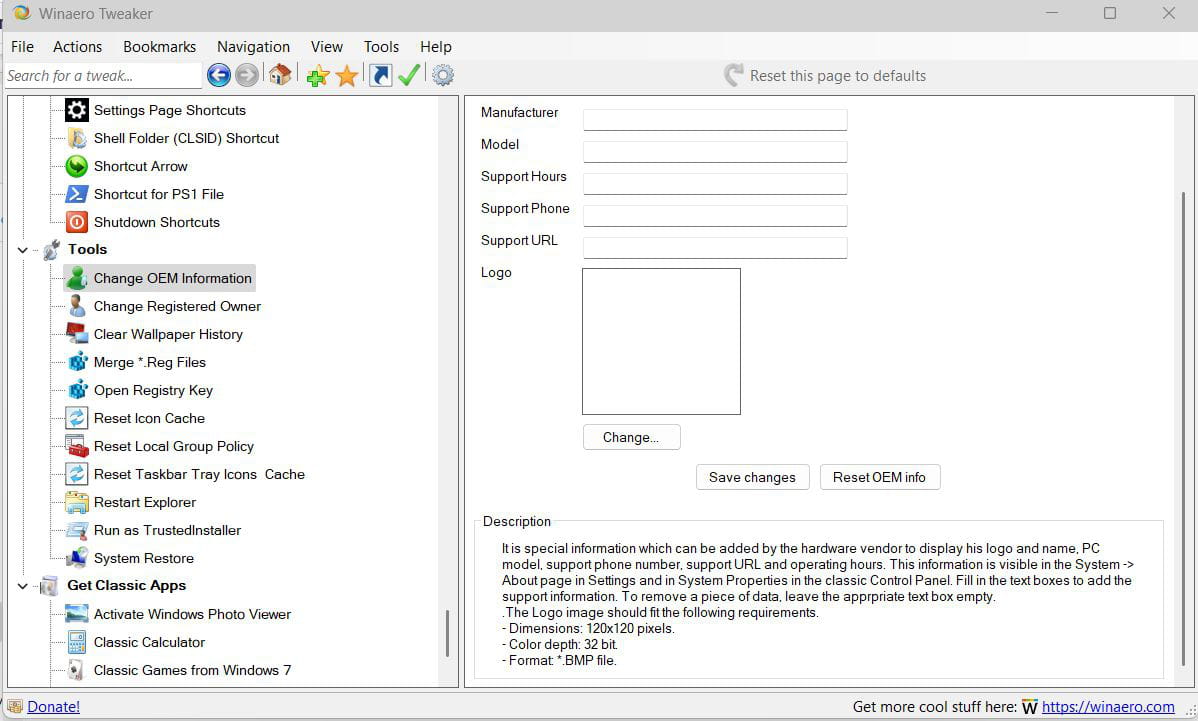The height and width of the screenshot is (721, 1198).
Task: Click the Reset OEM info button
Action: 879,477
